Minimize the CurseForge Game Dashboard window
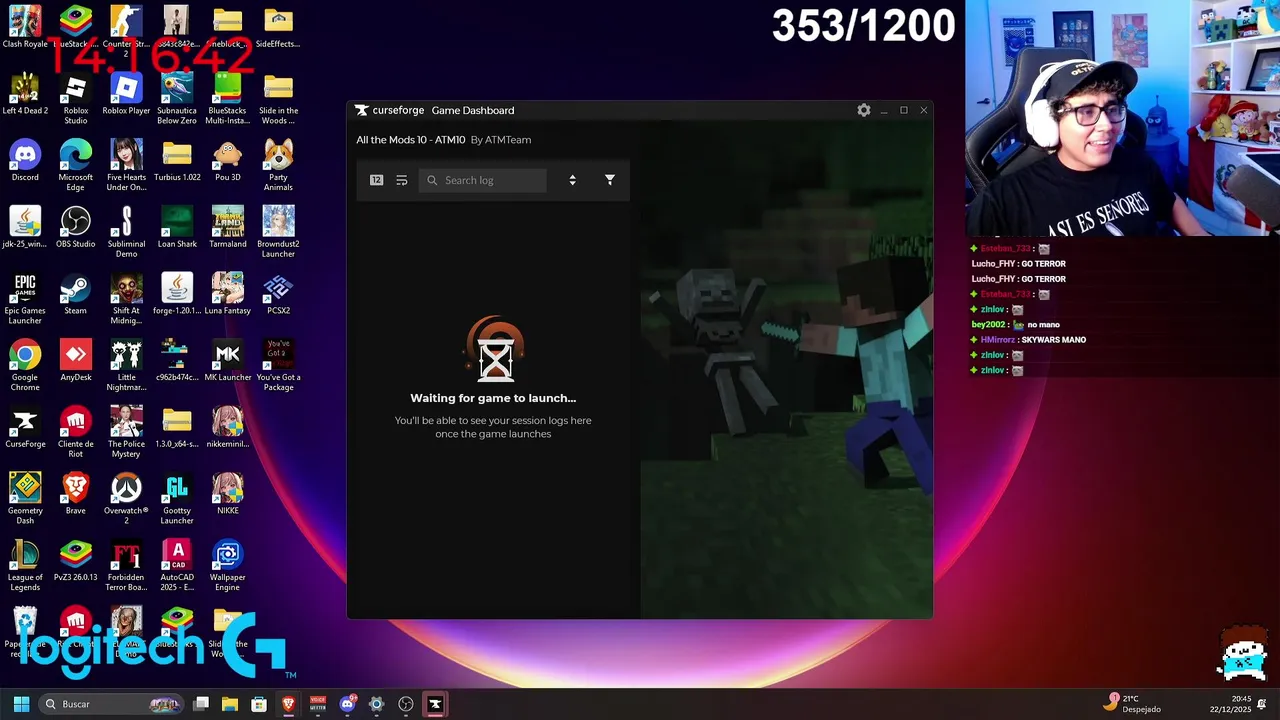The image size is (1280, 720). click(x=884, y=110)
